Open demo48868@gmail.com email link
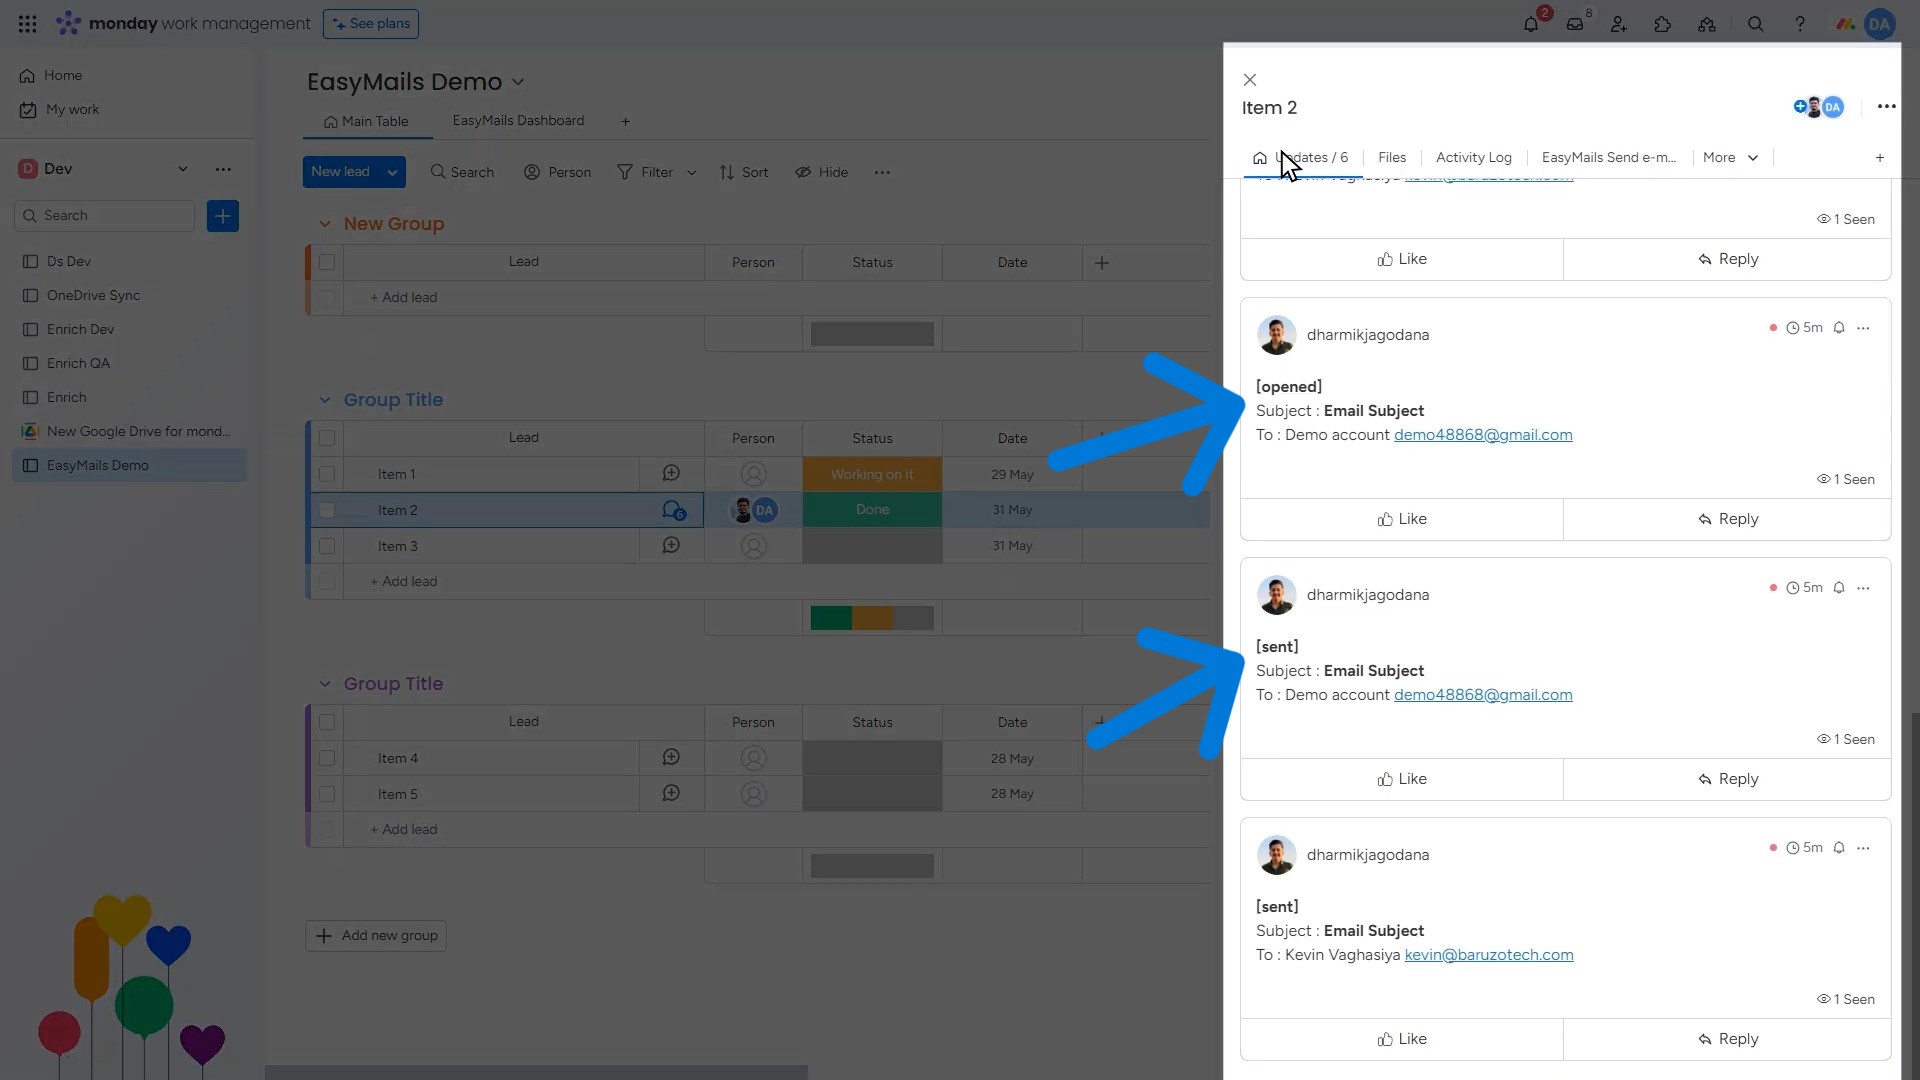This screenshot has height=1080, width=1920. coord(1482,434)
